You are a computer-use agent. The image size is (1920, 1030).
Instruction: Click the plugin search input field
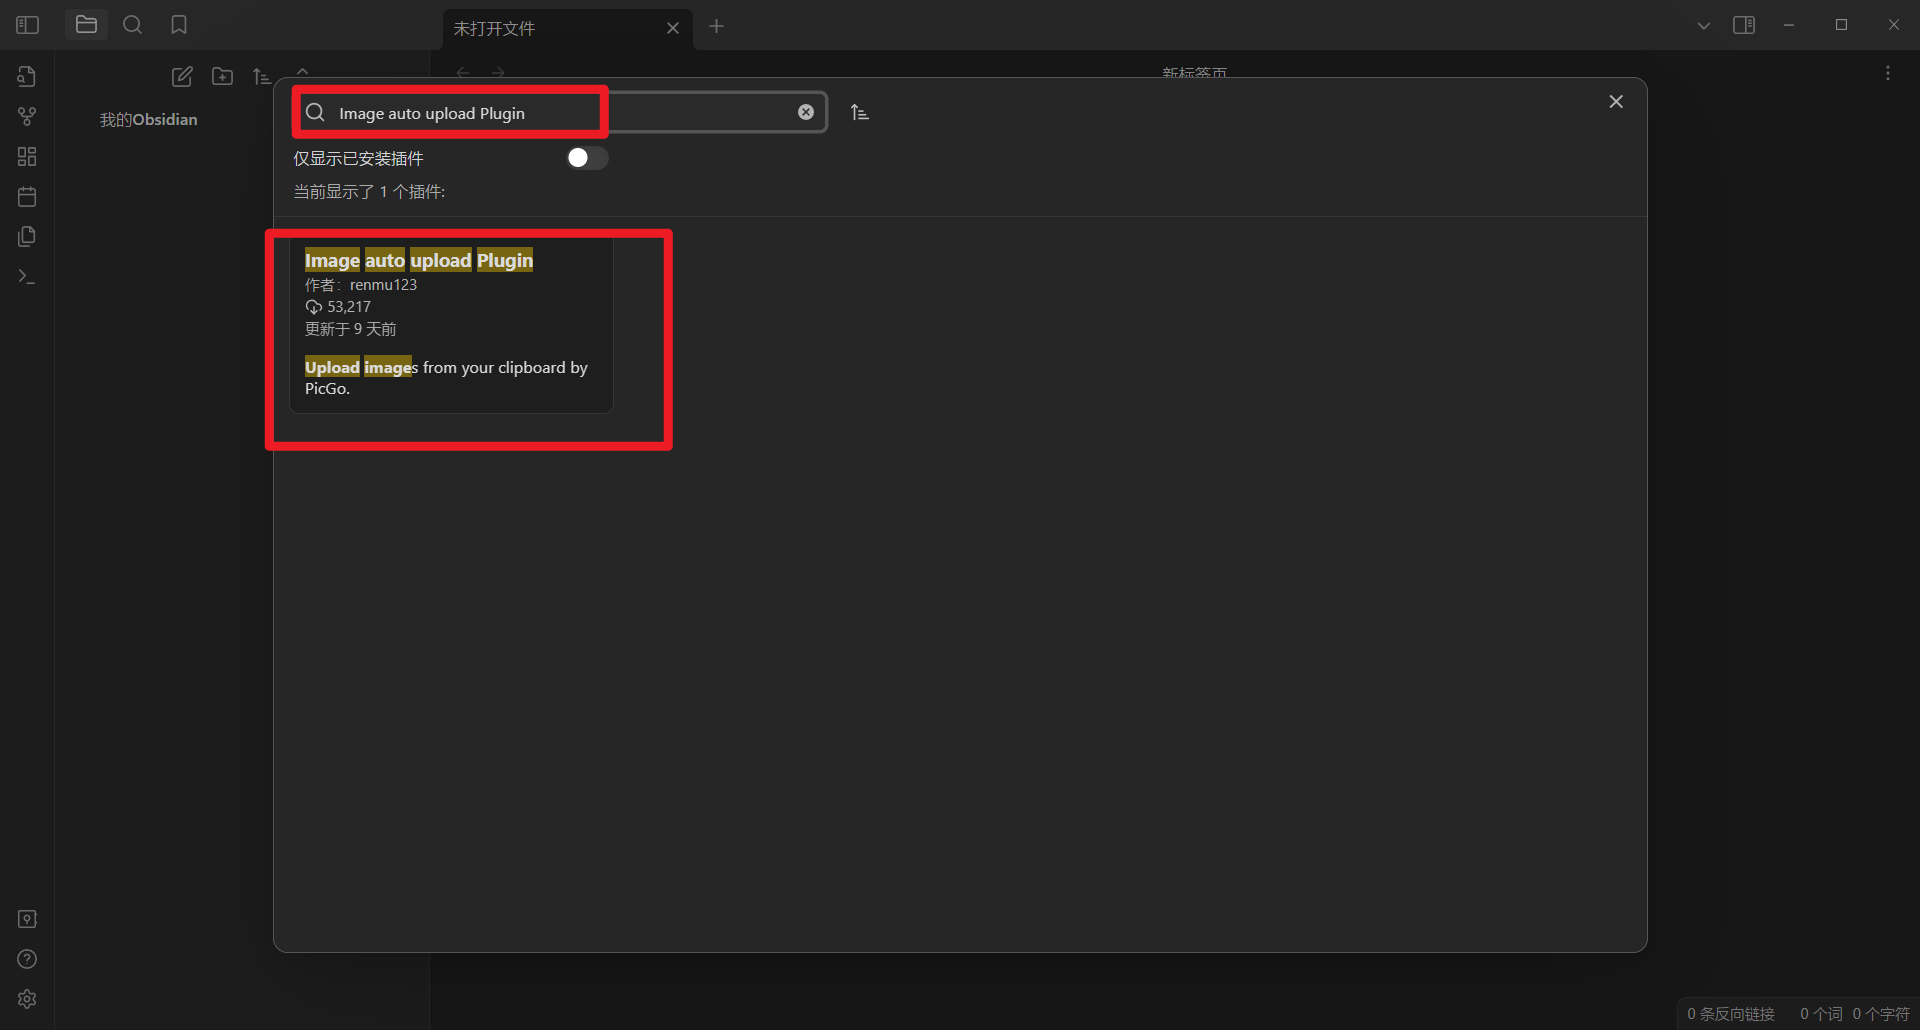[560, 112]
